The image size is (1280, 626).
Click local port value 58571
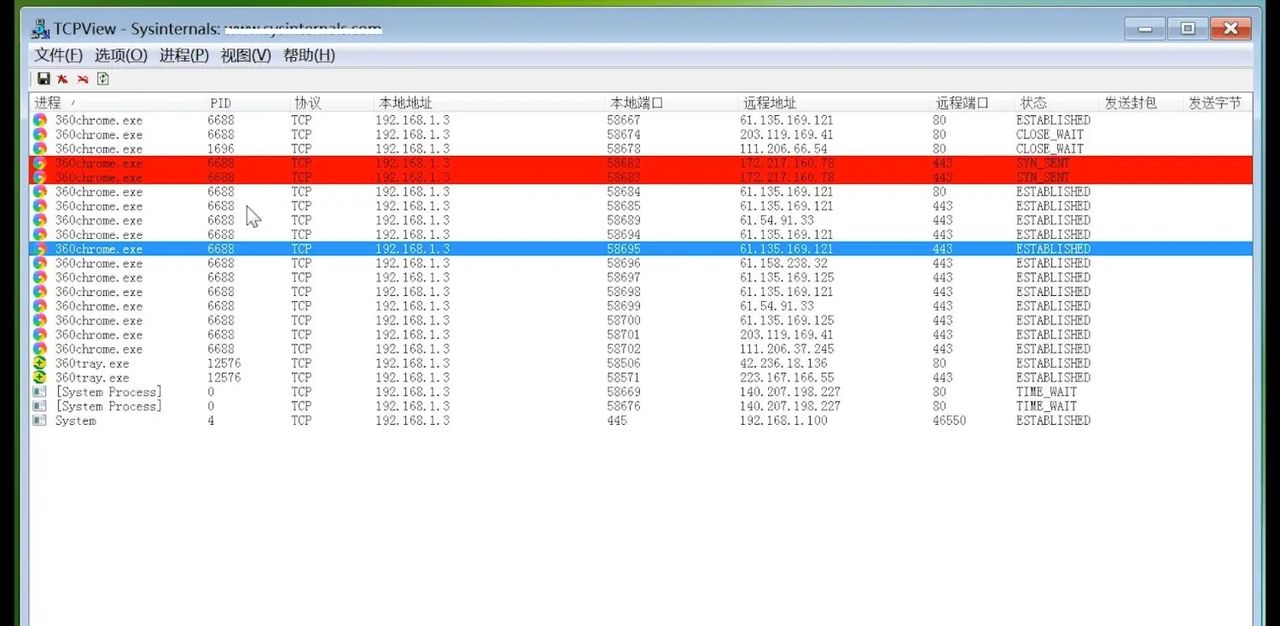tap(623, 378)
